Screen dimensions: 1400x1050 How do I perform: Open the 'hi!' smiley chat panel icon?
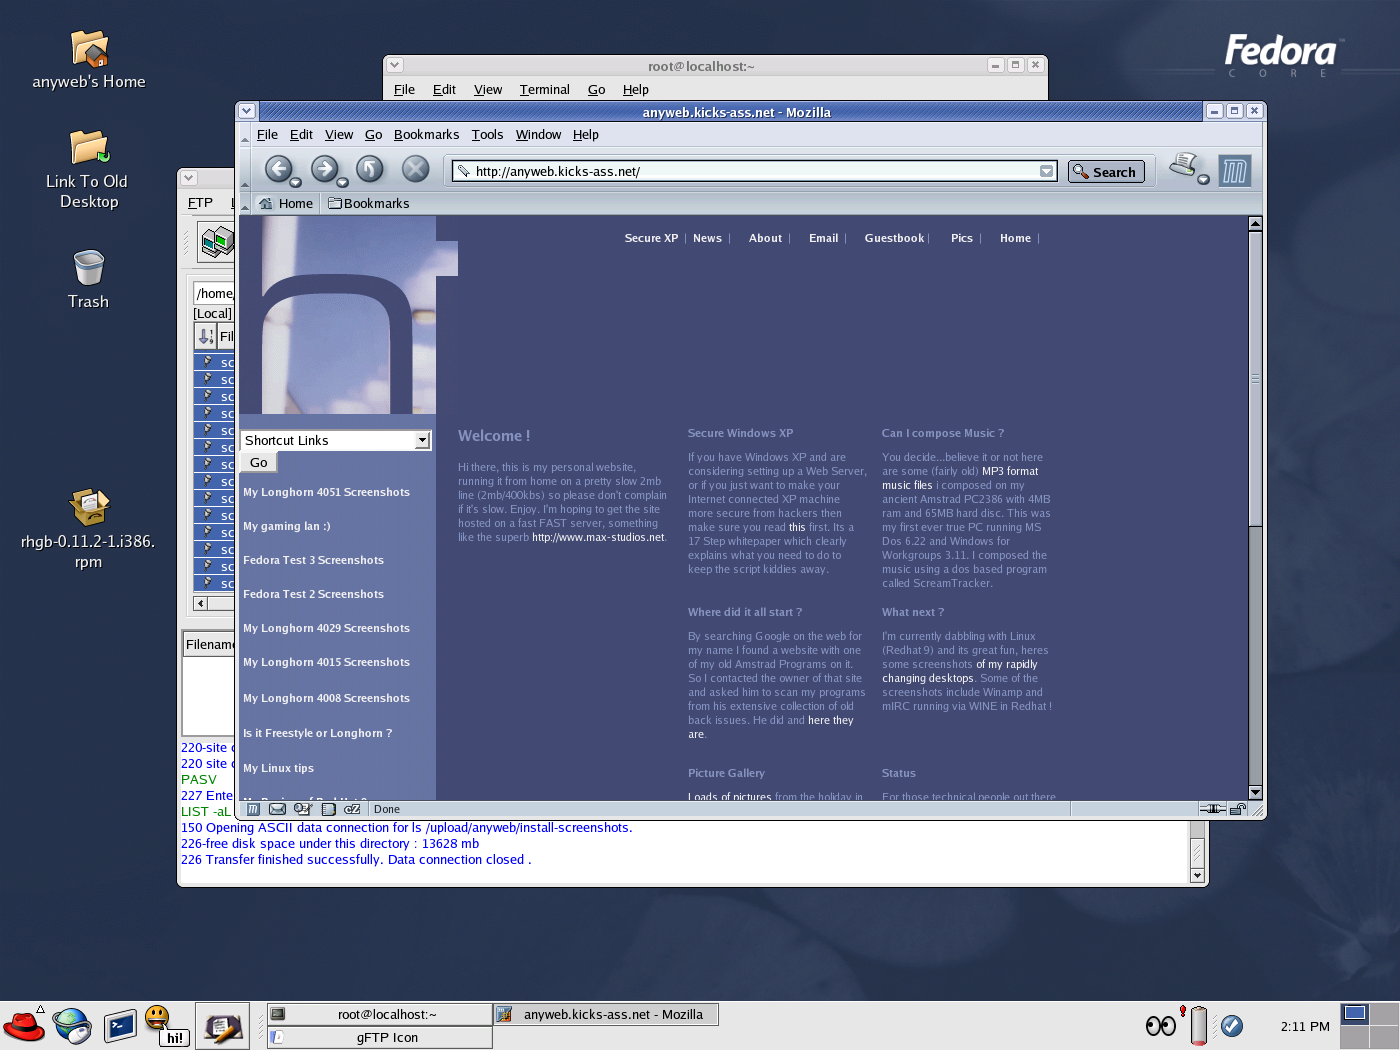pos(165,1026)
